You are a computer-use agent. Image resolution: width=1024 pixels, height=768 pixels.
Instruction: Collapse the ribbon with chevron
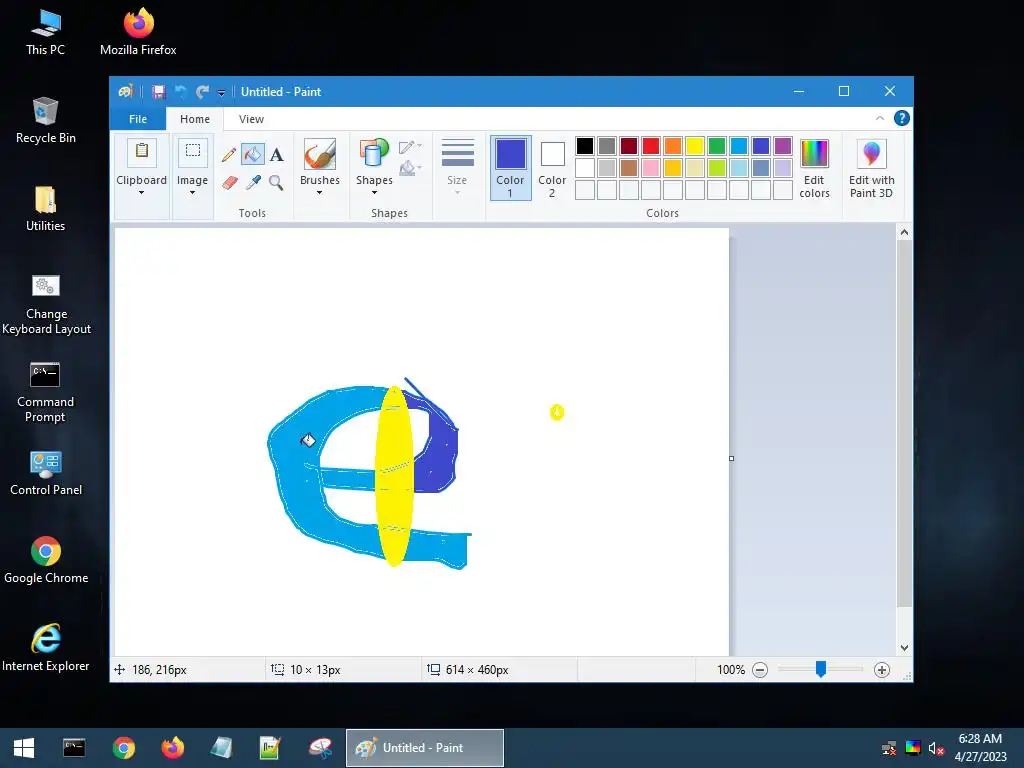pyautogui.click(x=880, y=118)
